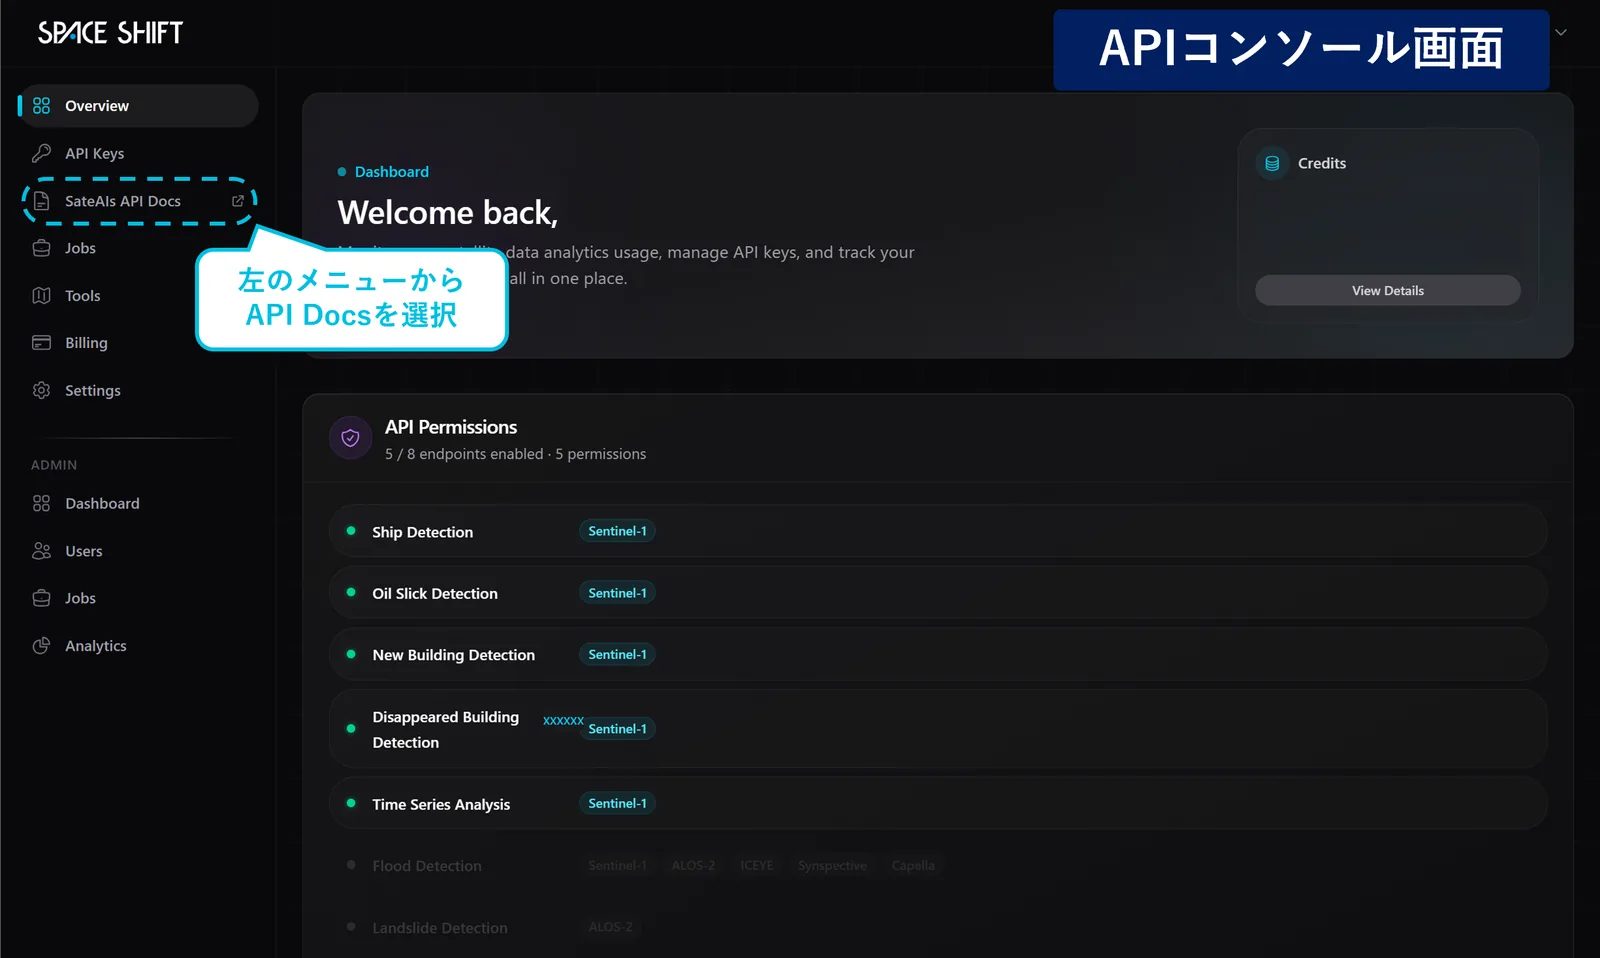Select the Oil Slick Detection permission row

tap(938, 593)
